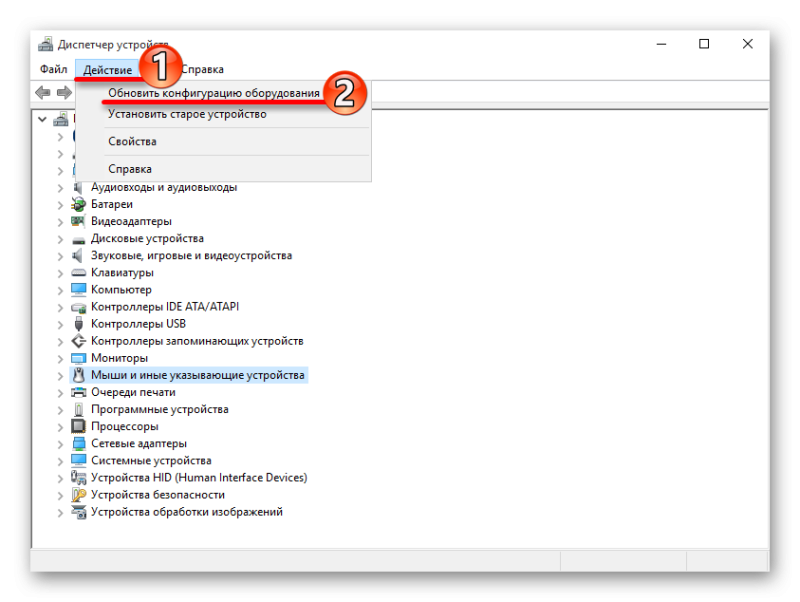The image size is (800, 602).
Task: Click the Системные устройства icon
Action: (79, 460)
